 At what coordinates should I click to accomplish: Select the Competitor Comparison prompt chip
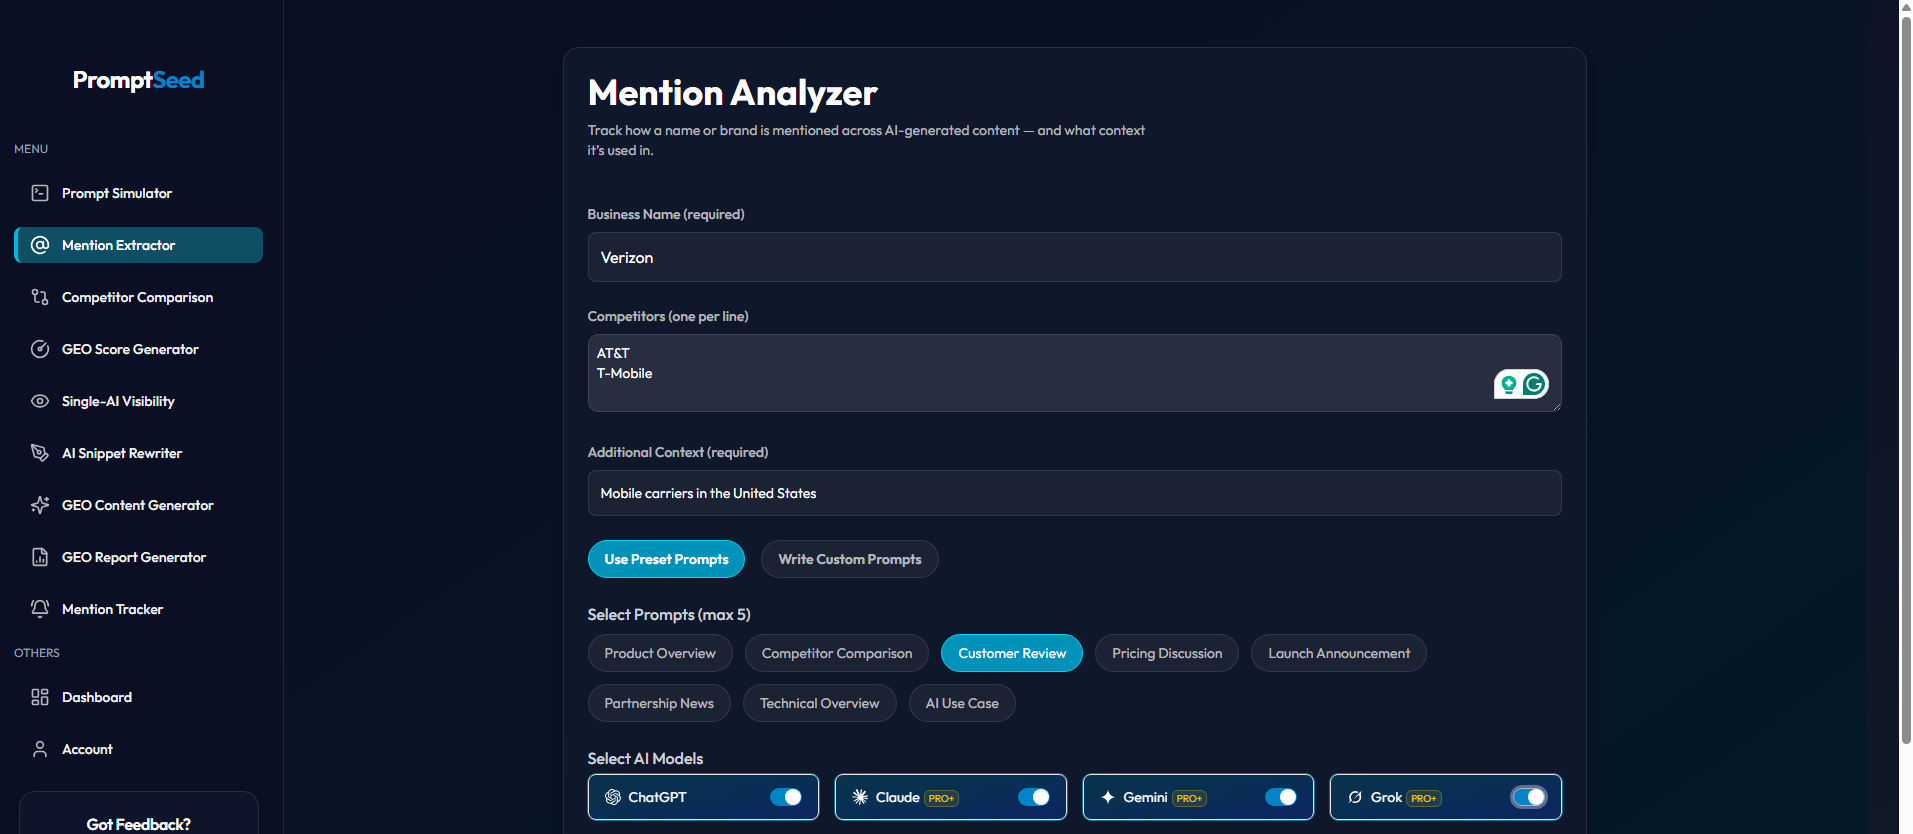837,653
